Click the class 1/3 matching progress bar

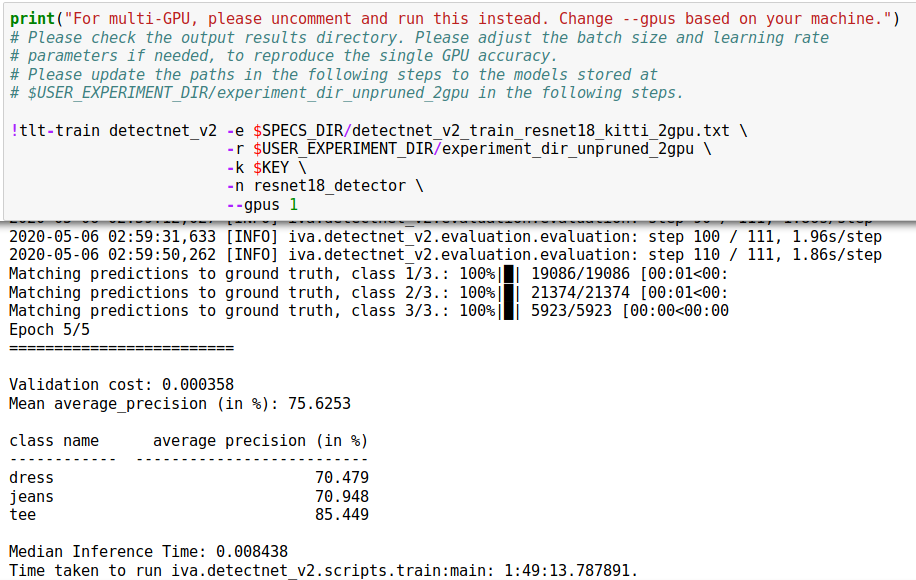click(x=508, y=274)
